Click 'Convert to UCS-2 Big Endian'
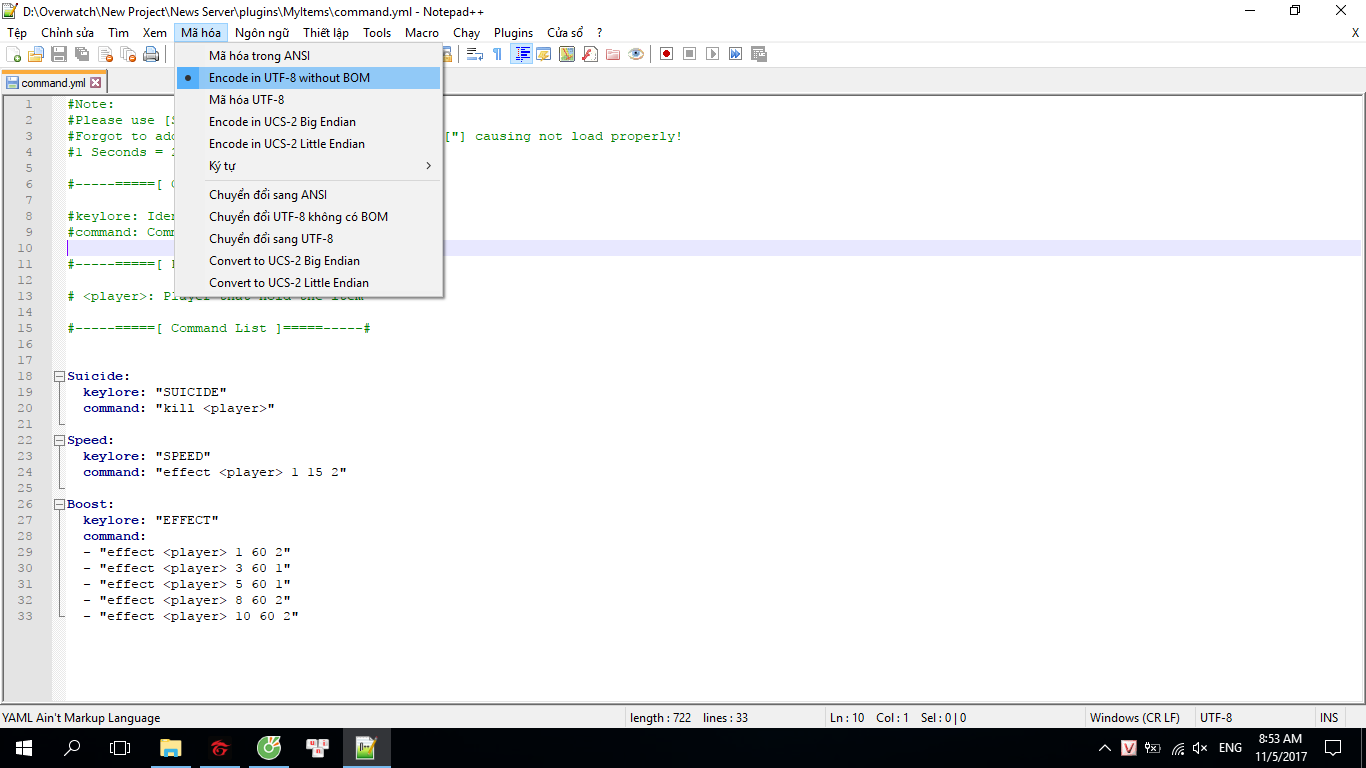 [x=308, y=261]
